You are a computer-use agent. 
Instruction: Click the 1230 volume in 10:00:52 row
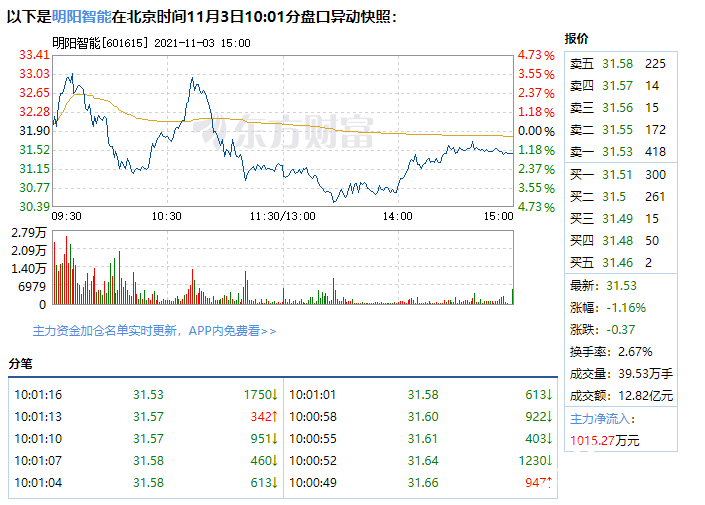[x=535, y=461]
